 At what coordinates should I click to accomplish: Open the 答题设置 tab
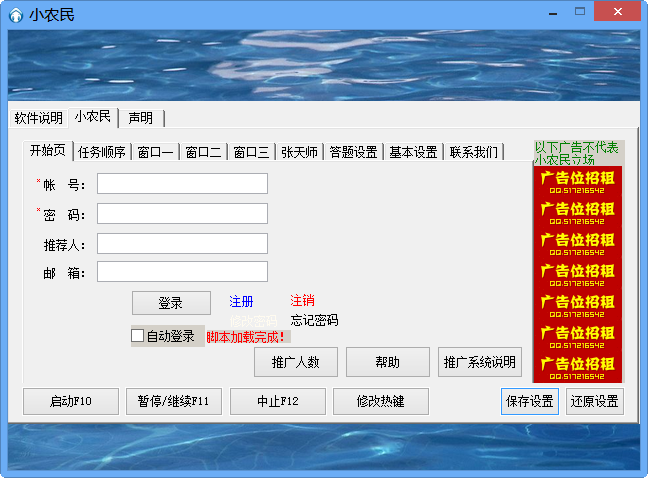click(353, 153)
